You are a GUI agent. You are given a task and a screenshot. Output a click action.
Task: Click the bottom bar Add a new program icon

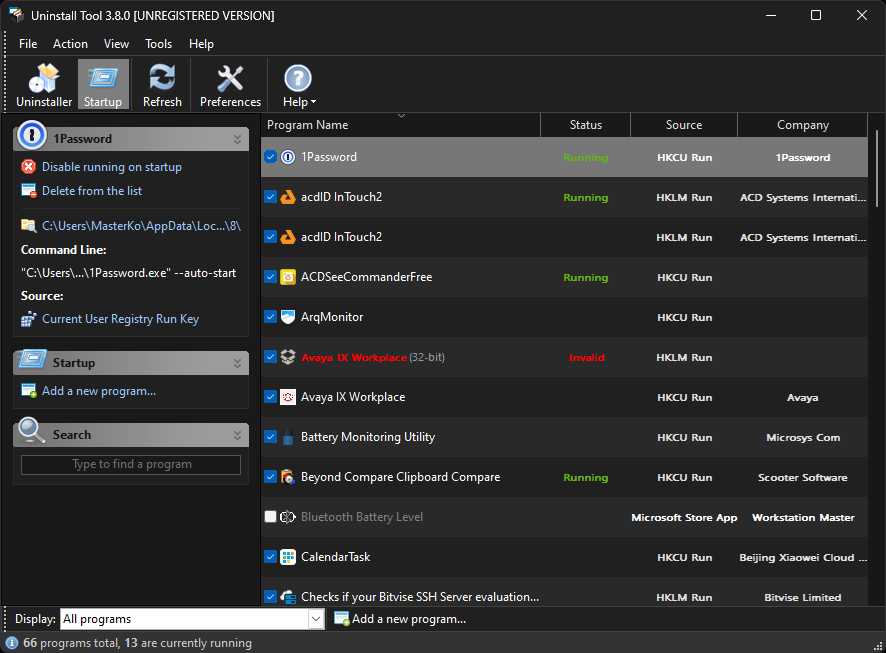341,619
